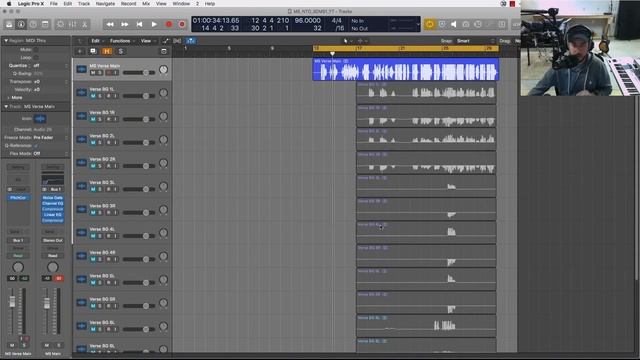Adjust the MS Main channel strip fader
The height and width of the screenshot is (360, 640).
tap(47, 303)
